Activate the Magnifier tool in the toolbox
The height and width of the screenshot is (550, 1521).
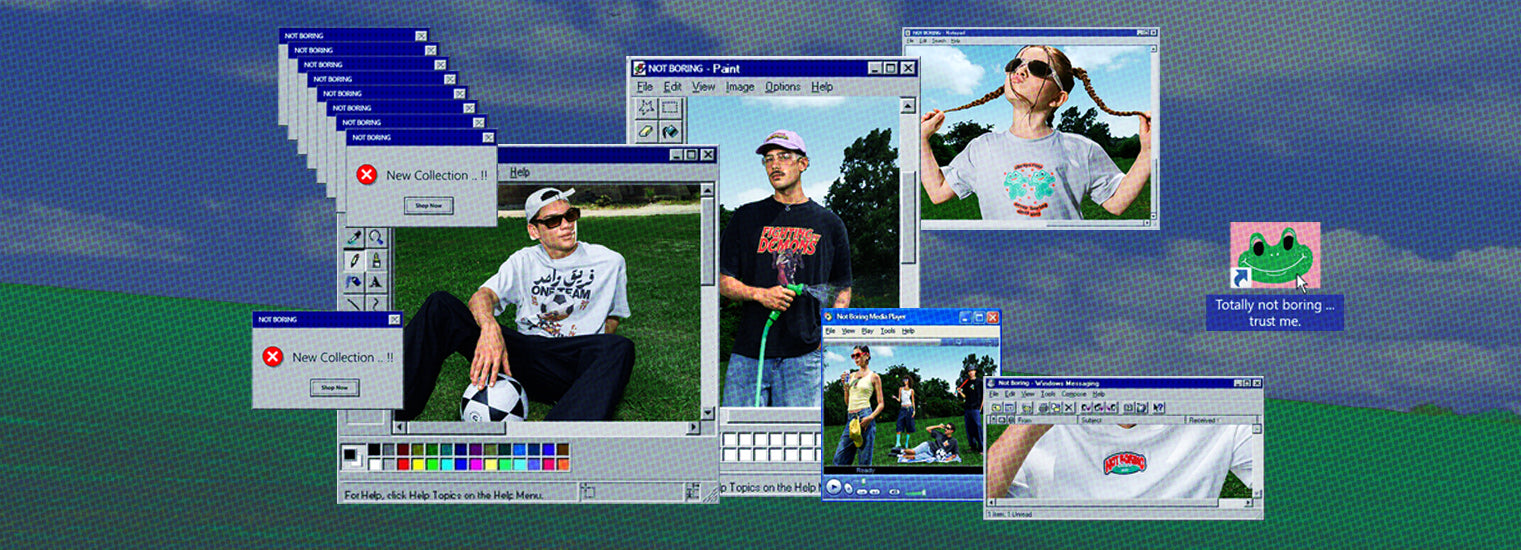[376, 237]
